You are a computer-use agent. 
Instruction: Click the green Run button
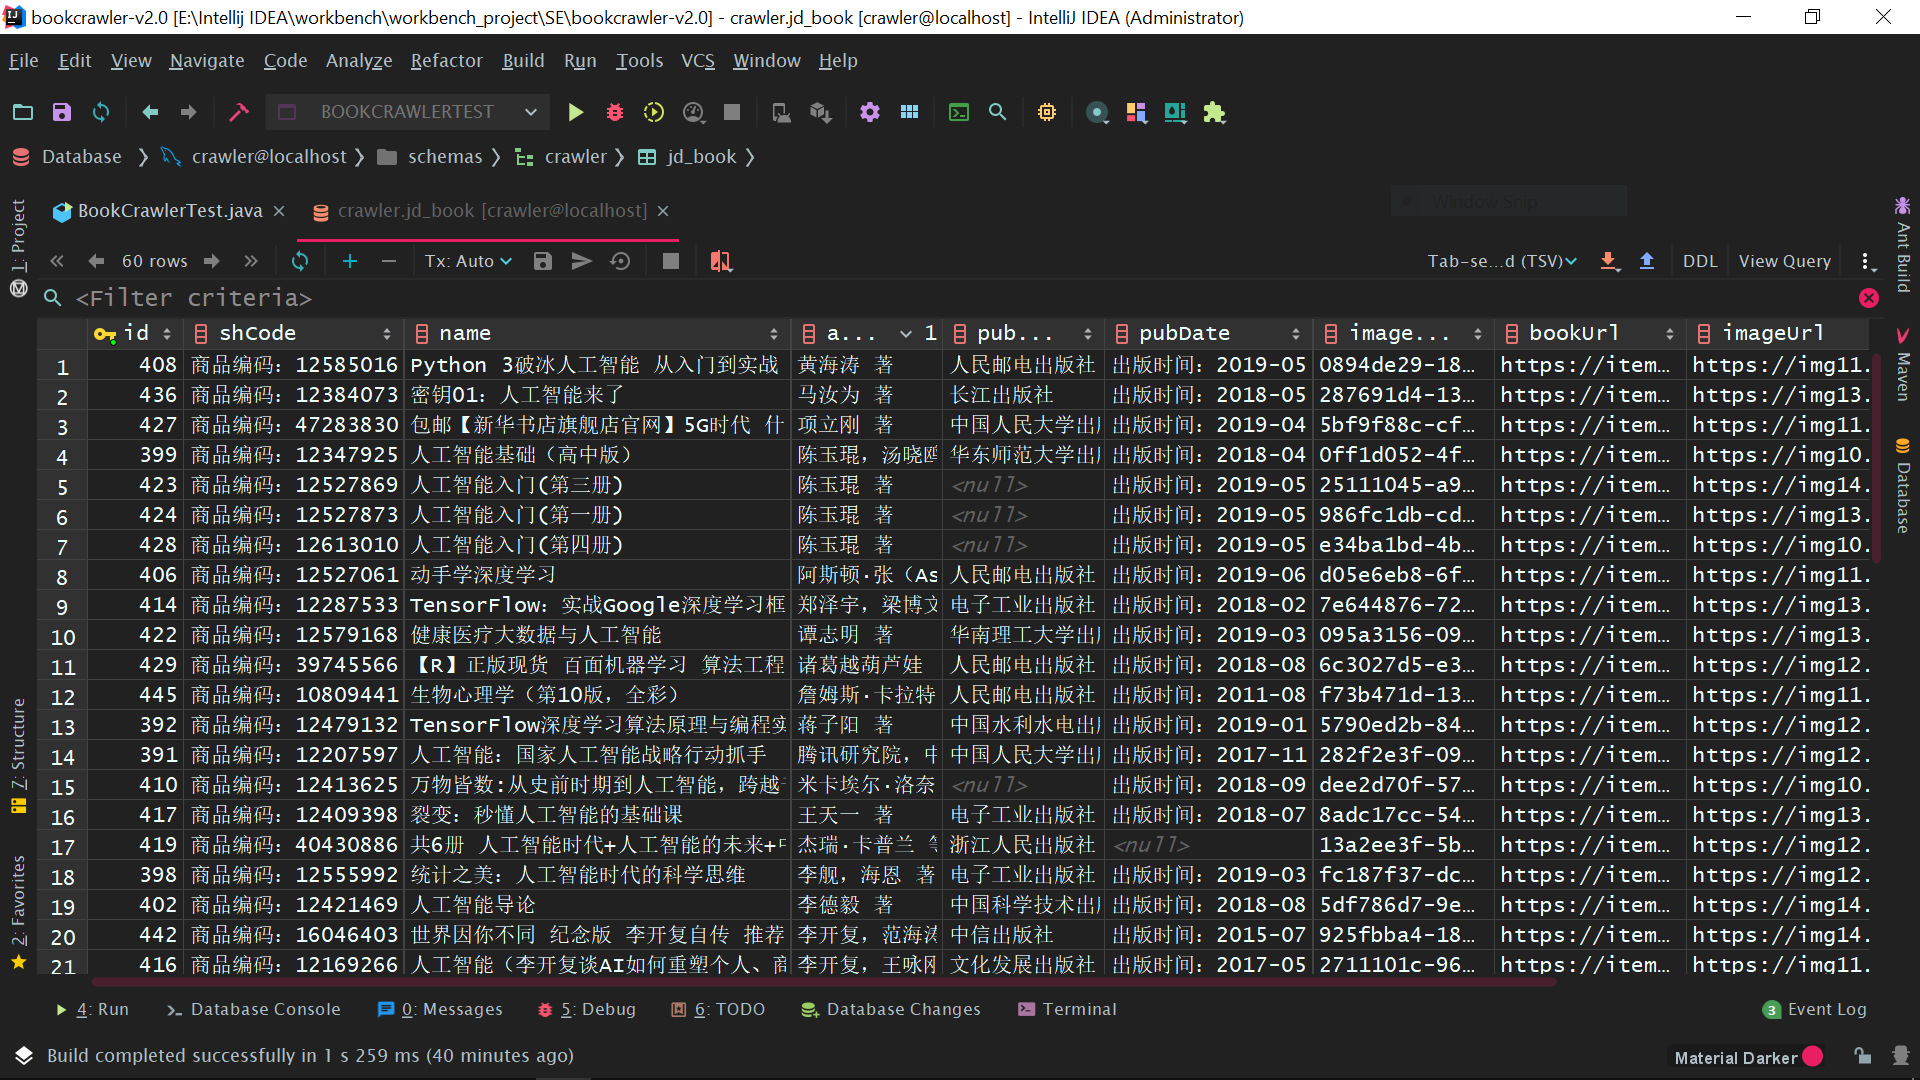[575, 112]
